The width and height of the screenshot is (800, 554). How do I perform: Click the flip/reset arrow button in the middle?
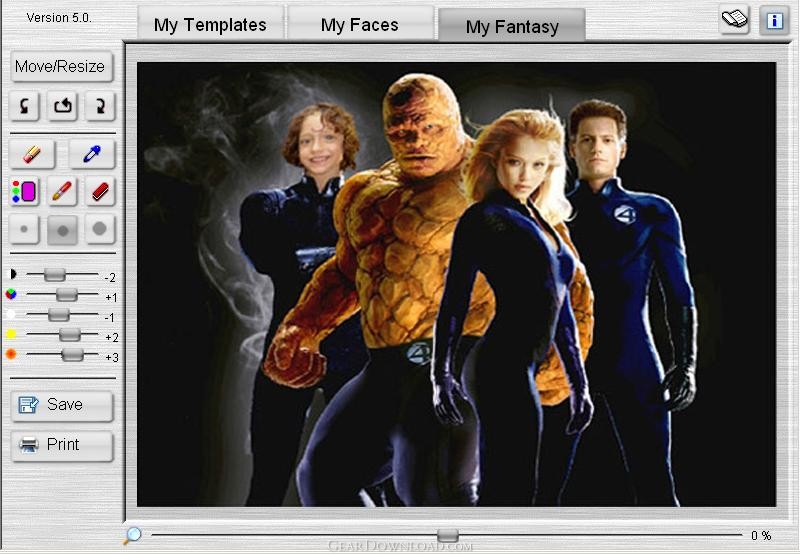[x=62, y=105]
